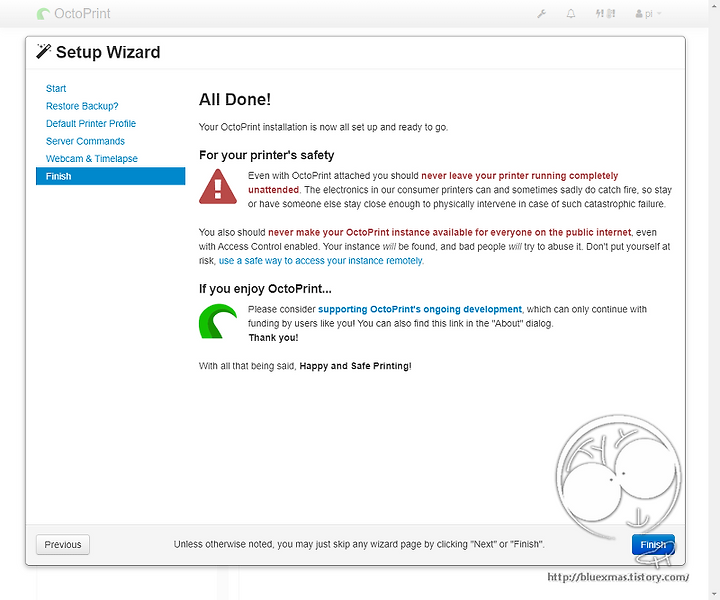
Task: Click the "All Done!" heading
Action: pos(235,99)
